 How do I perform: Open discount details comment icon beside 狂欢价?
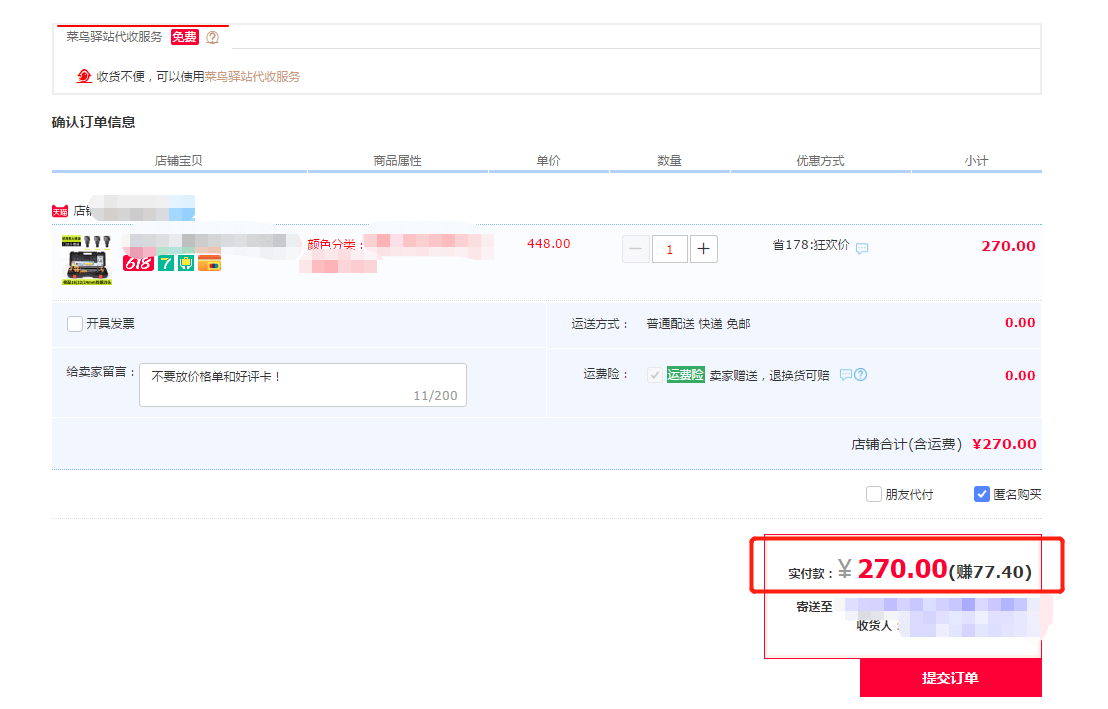[x=862, y=248]
